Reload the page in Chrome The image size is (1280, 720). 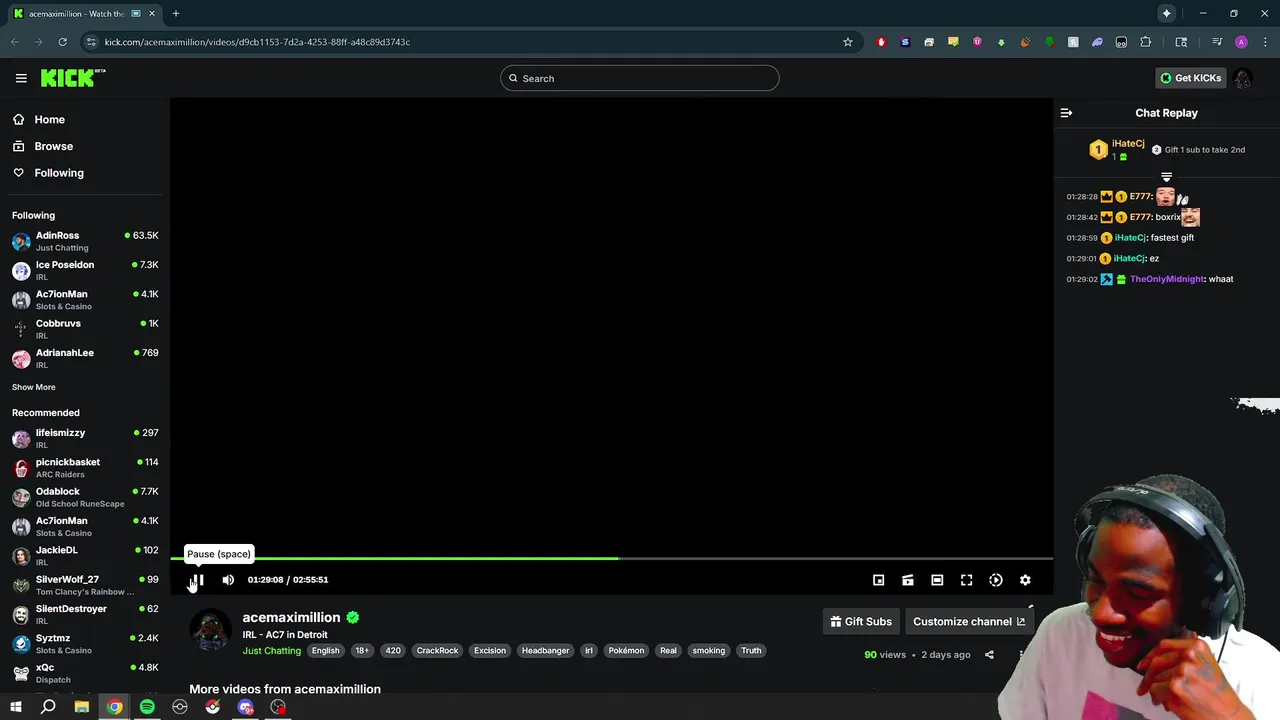click(x=62, y=42)
